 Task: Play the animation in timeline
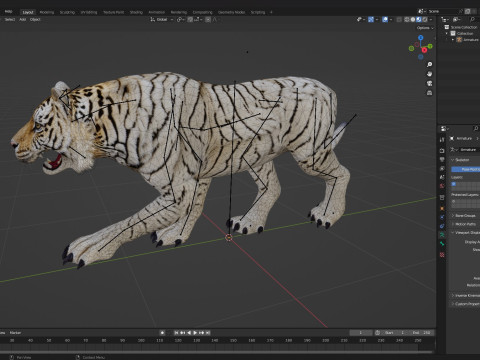pos(195,333)
